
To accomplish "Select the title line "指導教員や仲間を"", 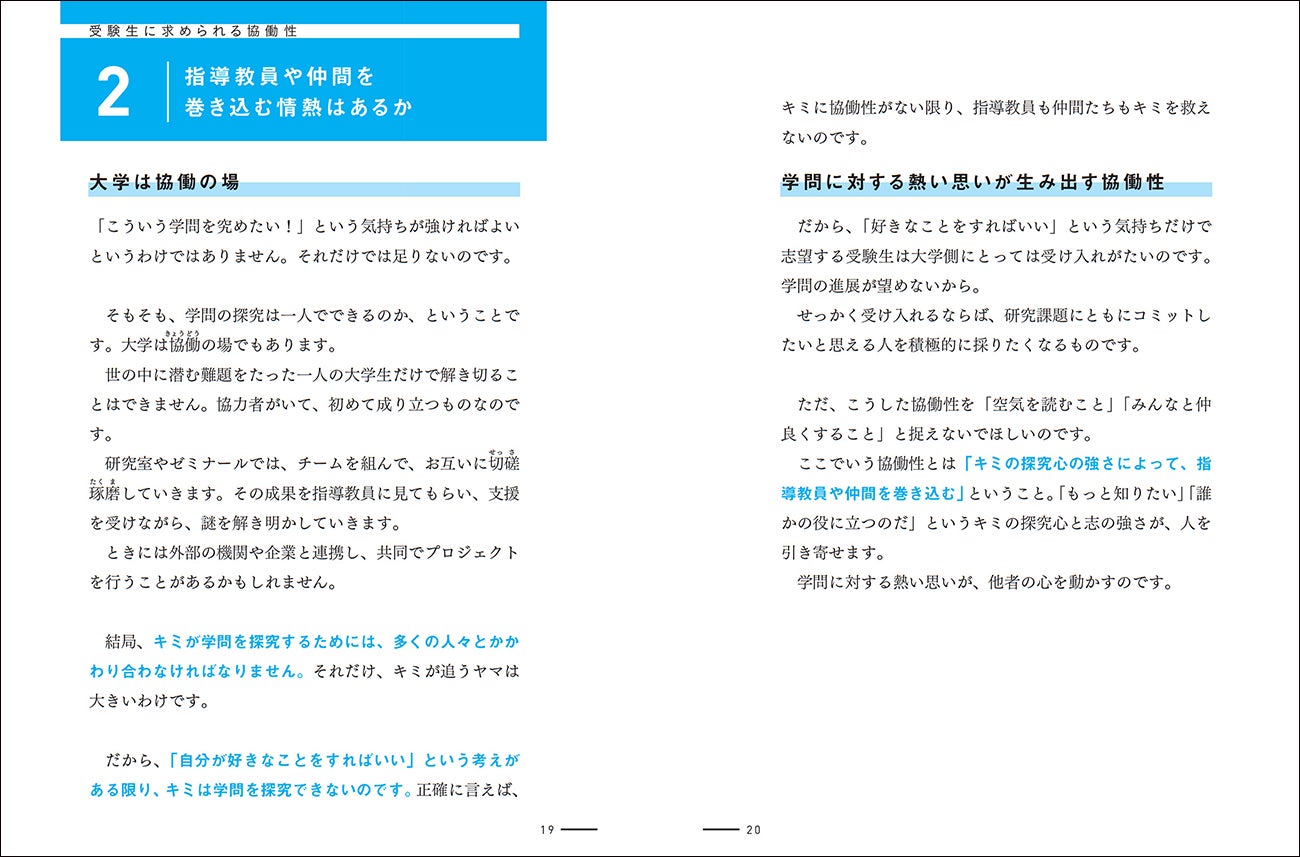I will (x=280, y=76).
